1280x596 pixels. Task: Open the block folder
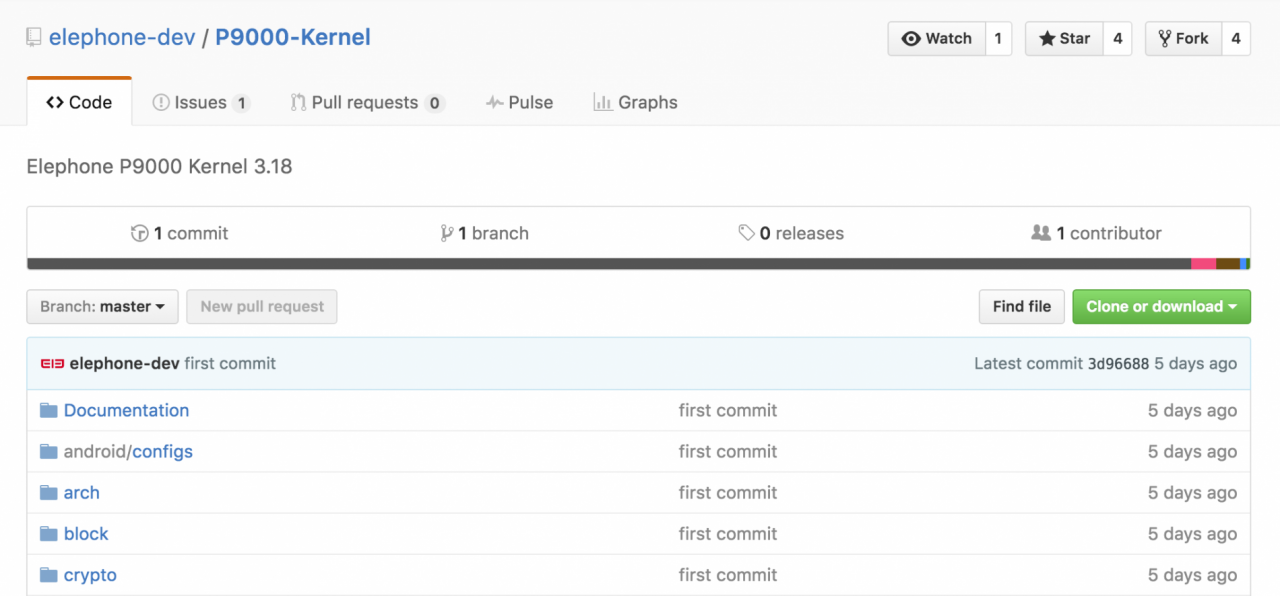click(x=86, y=534)
